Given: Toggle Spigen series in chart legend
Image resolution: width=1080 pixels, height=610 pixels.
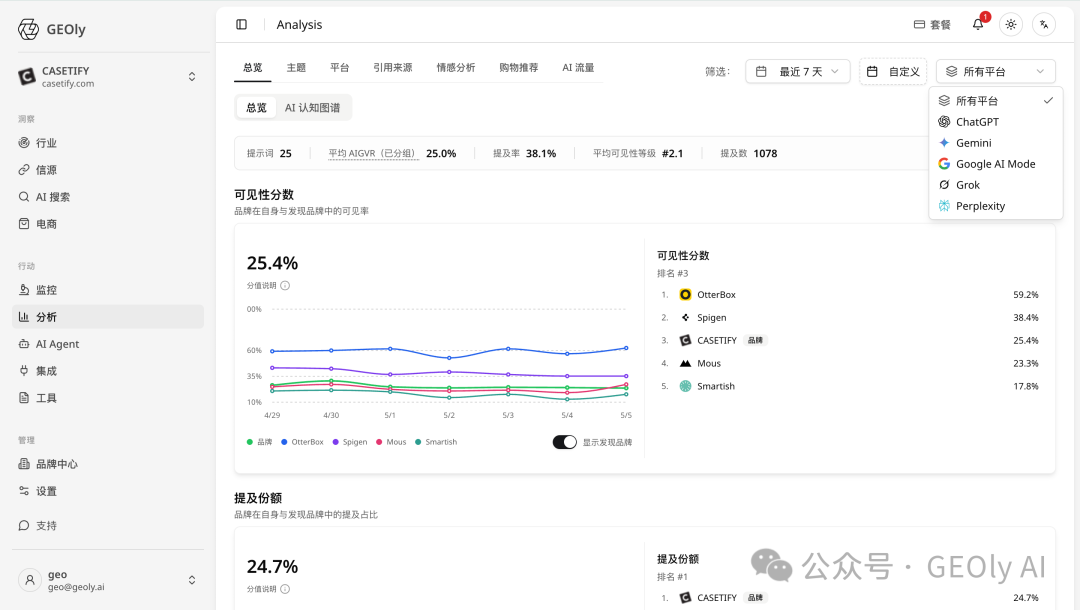Looking at the screenshot, I should (350, 442).
